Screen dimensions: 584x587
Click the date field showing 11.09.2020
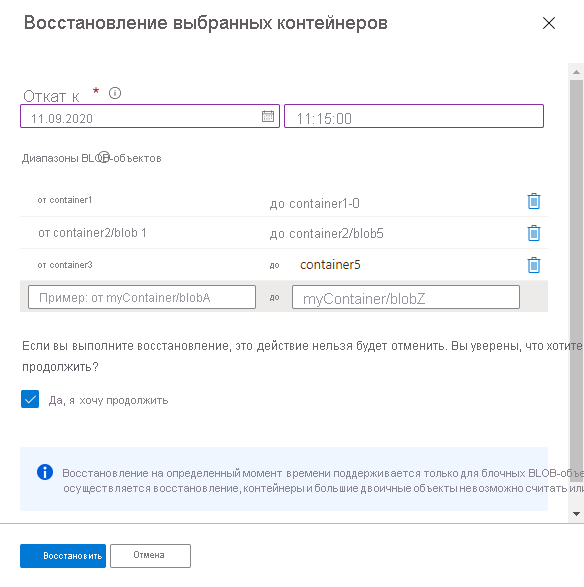click(150, 116)
